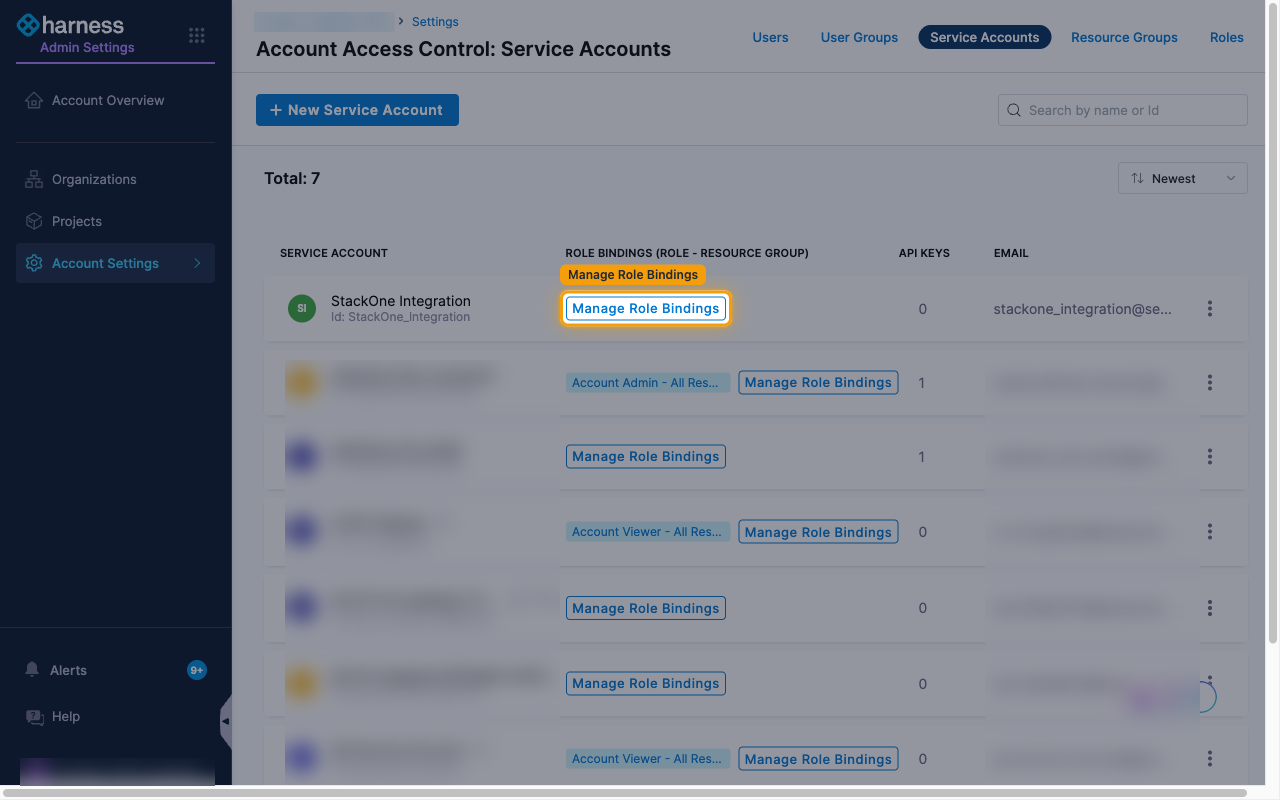Click the SERVICE ACCOUNT column header
Image resolution: width=1280 pixels, height=800 pixels.
334,253
